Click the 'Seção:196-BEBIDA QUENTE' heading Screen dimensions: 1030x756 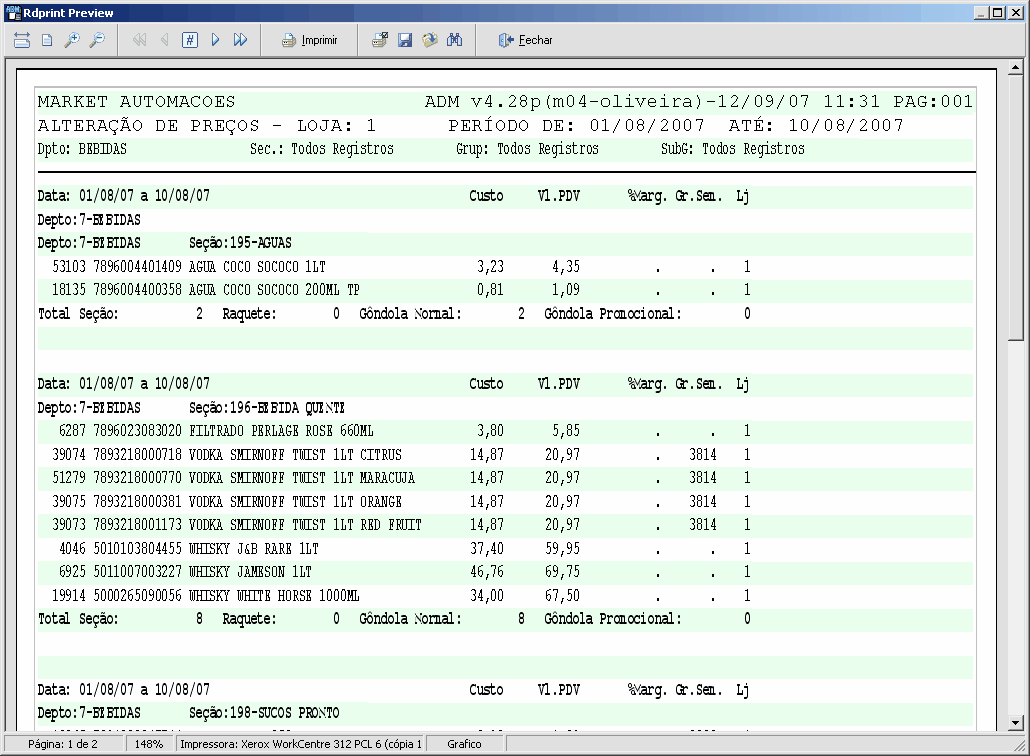coord(267,408)
